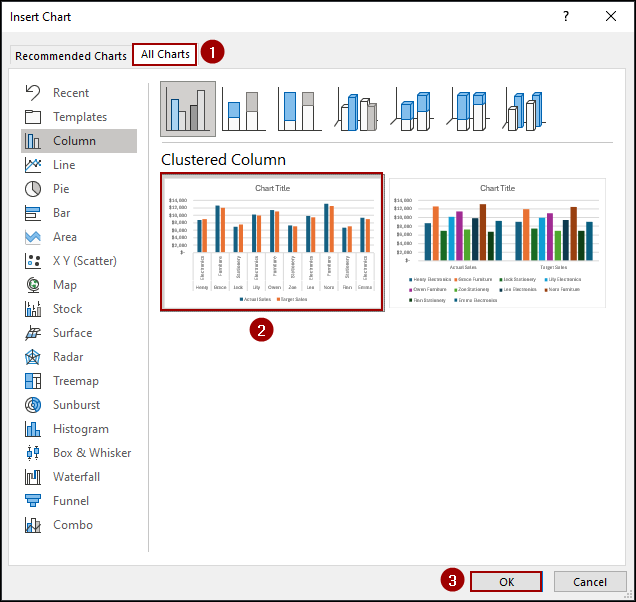Click the Surface chart type icon

(33, 333)
